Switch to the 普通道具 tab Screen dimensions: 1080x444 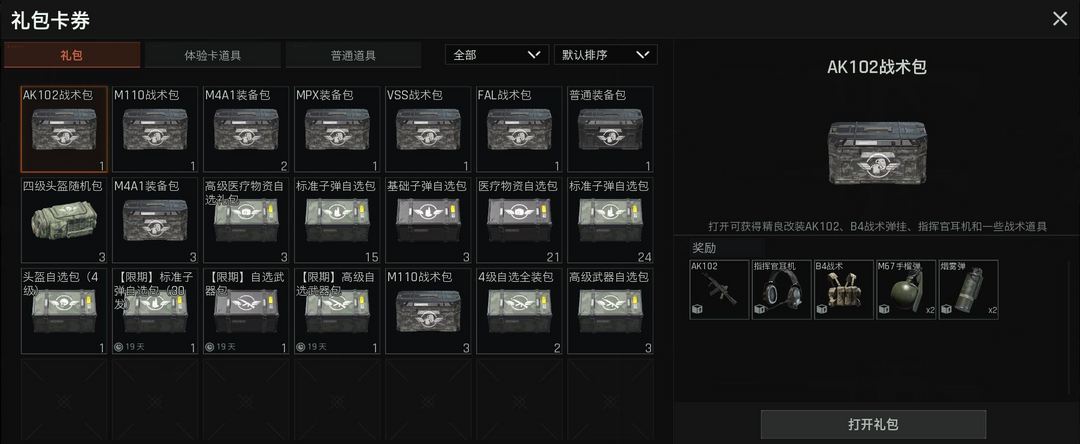[x=353, y=55]
